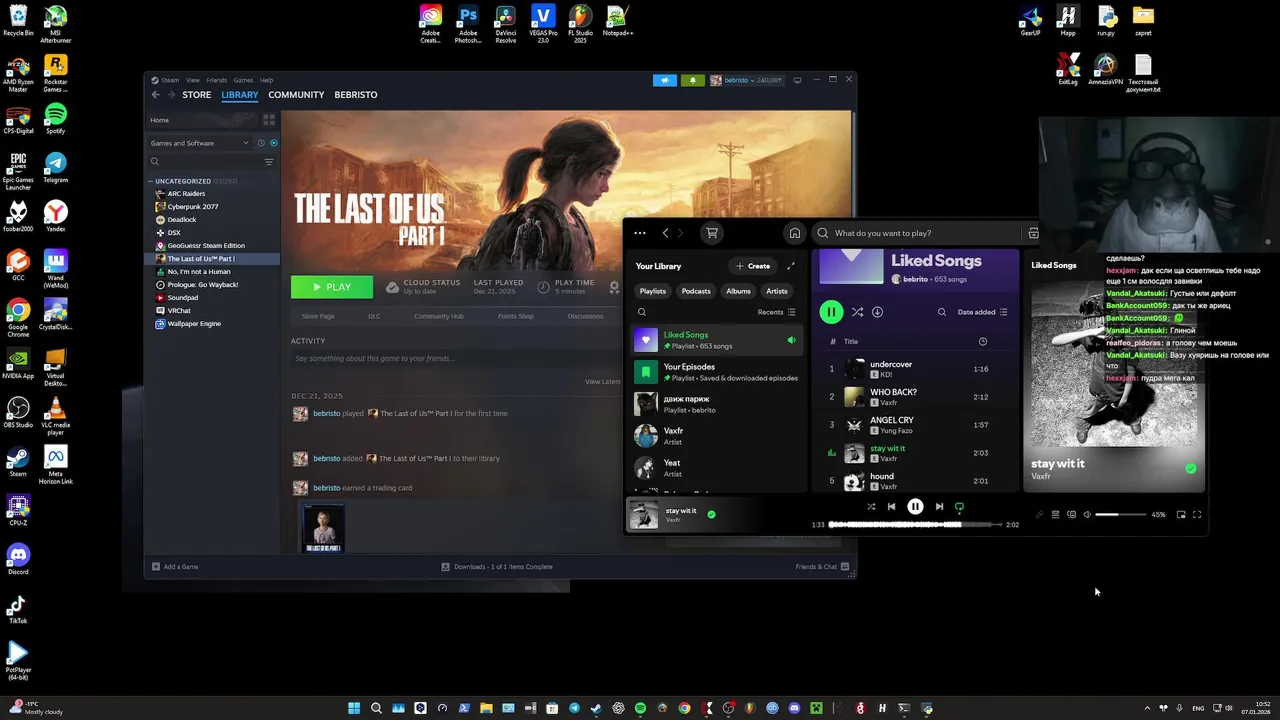Go to the previous track in Spotify

(891, 507)
